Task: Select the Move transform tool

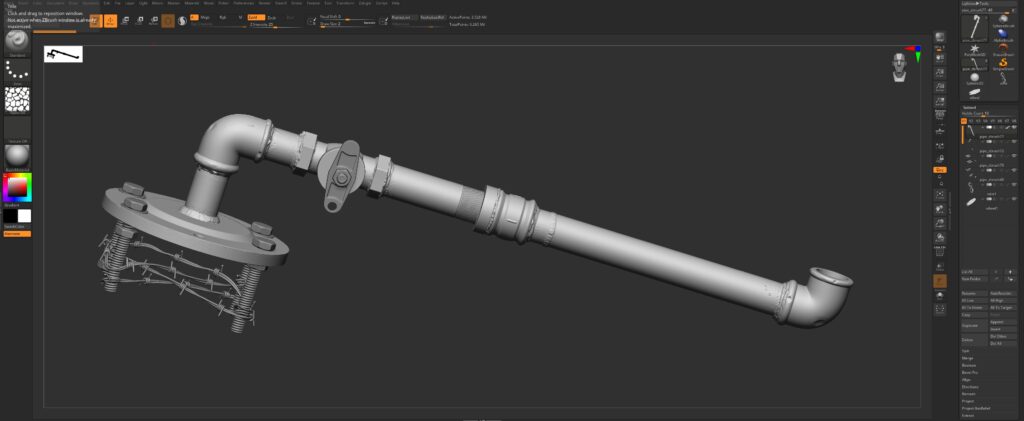Action: click(x=125, y=21)
